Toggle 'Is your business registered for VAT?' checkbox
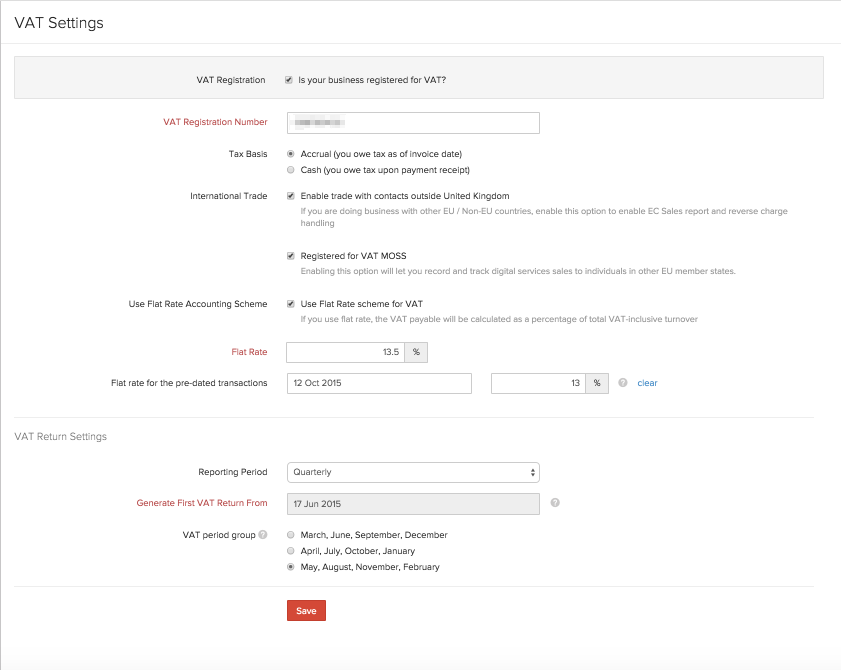 pyautogui.click(x=289, y=80)
